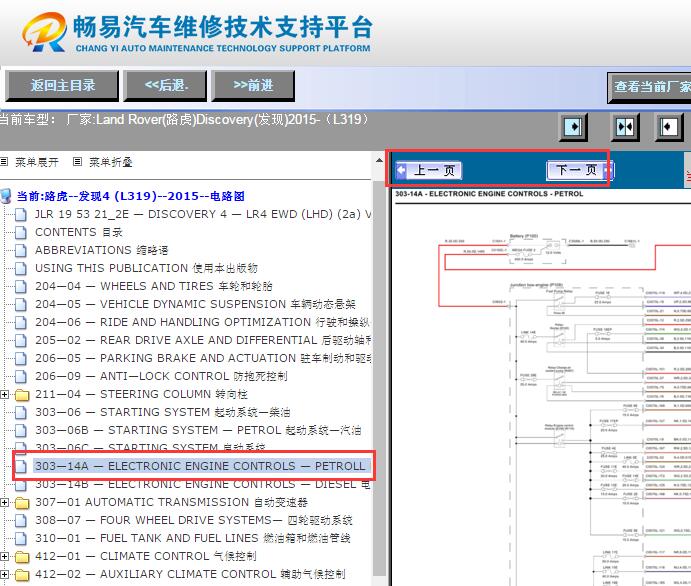Viewport: 691px width, 586px height.
Task: Open 303-14B ELECTRONIC ENGINE CONTROLS DIESEL
Action: click(x=203, y=484)
